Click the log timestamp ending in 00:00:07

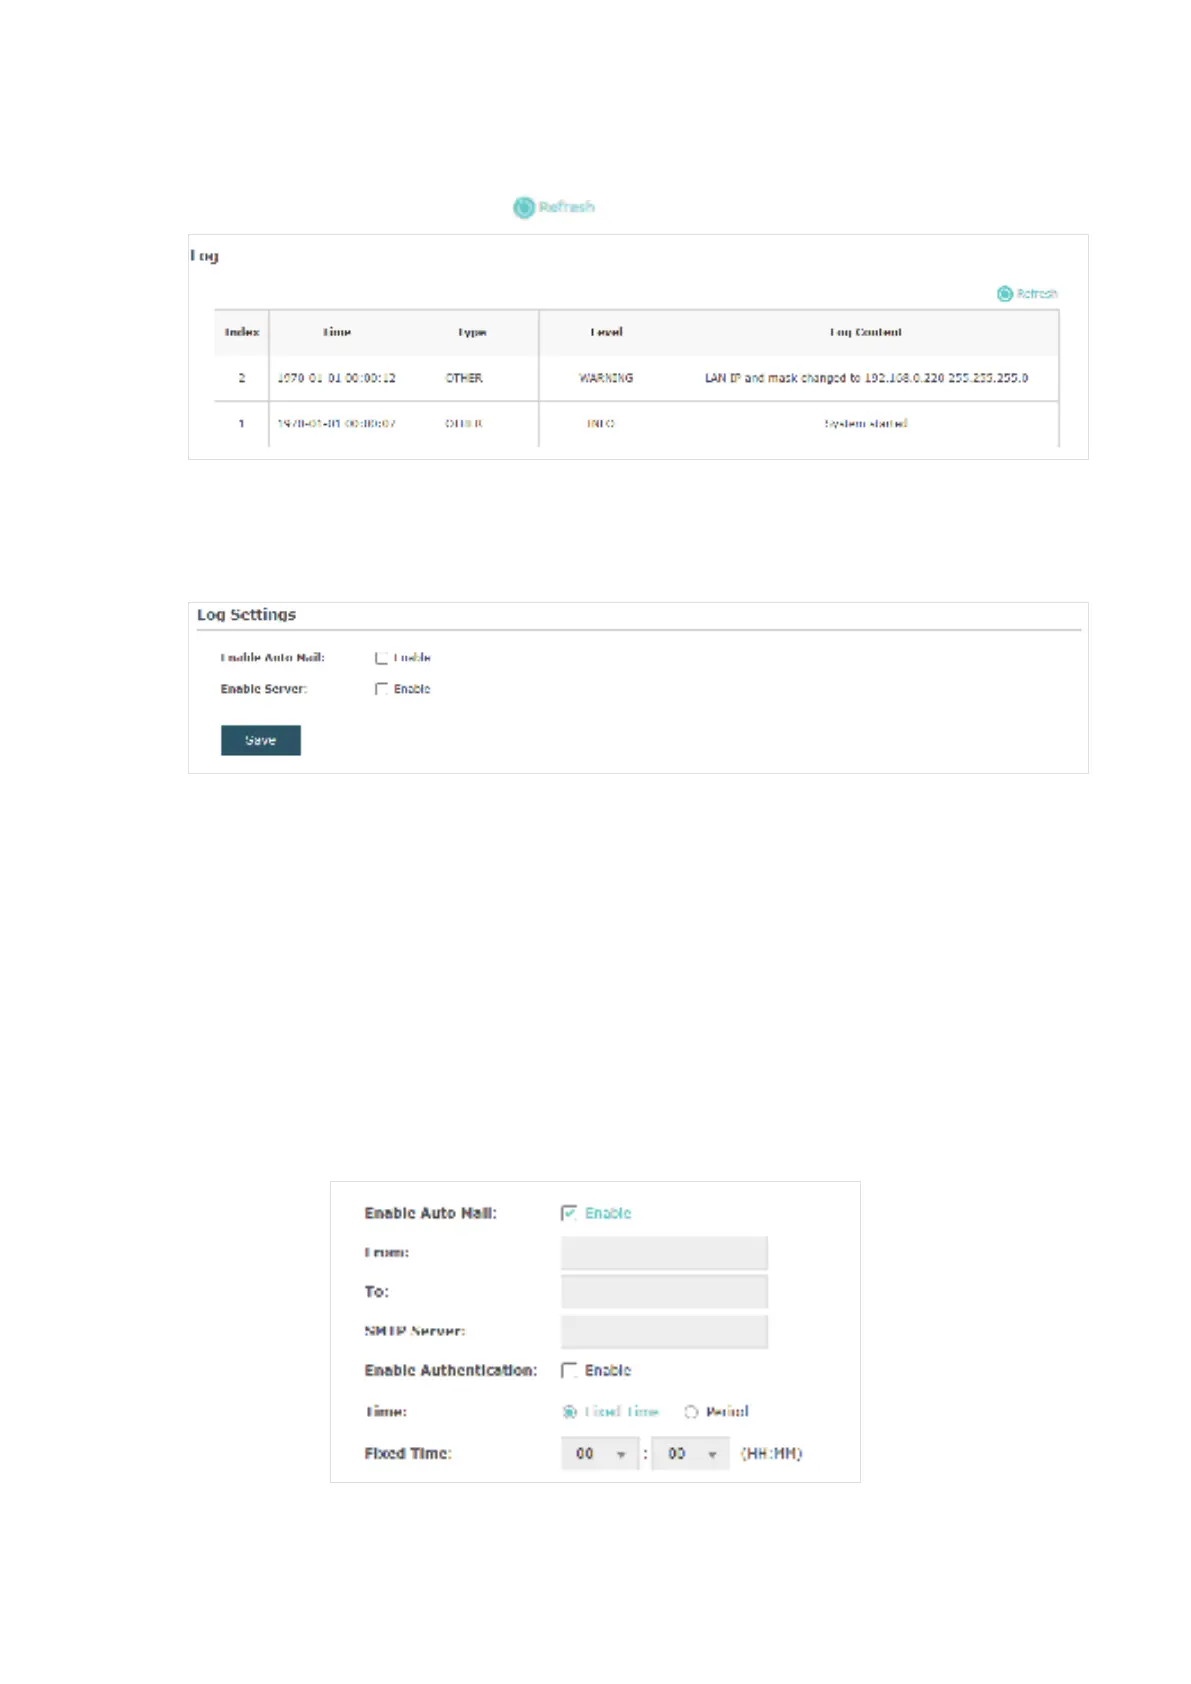coord(336,424)
